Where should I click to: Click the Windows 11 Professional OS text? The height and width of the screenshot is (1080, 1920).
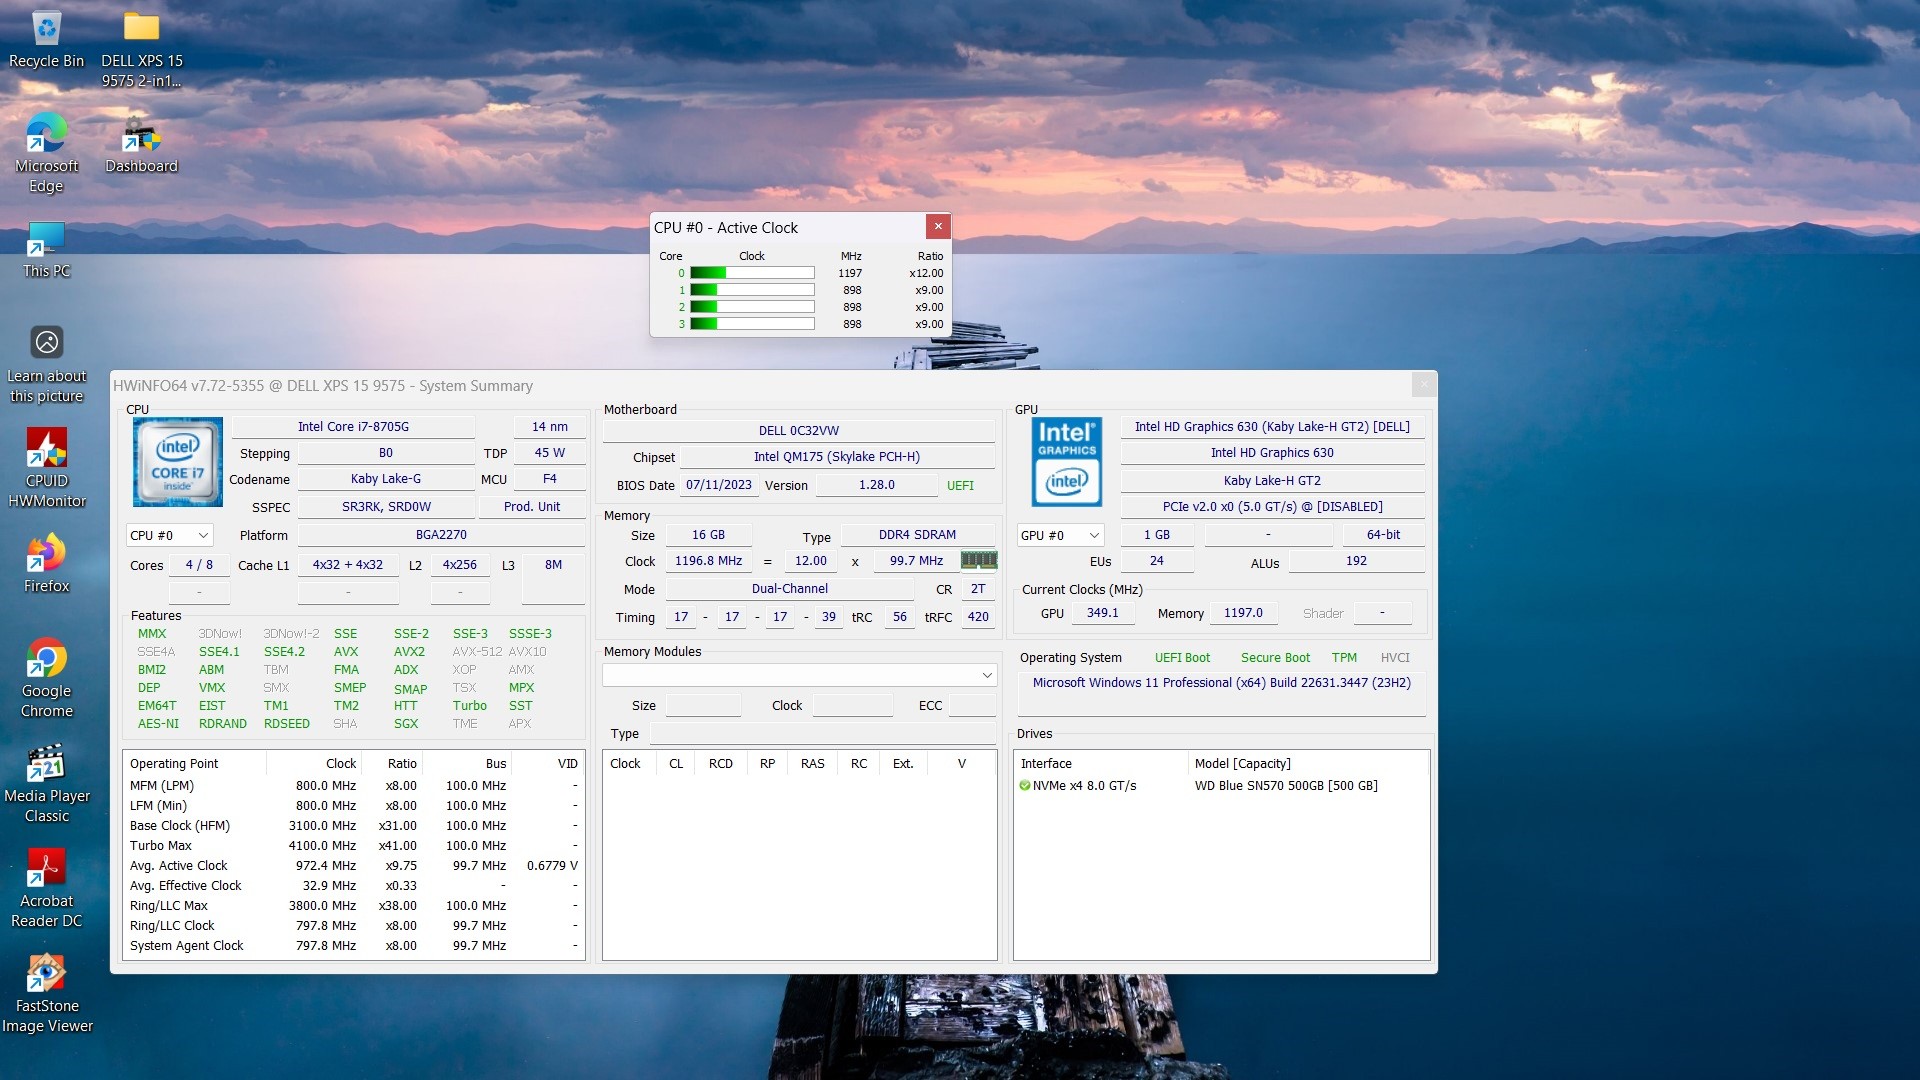[x=1221, y=683]
